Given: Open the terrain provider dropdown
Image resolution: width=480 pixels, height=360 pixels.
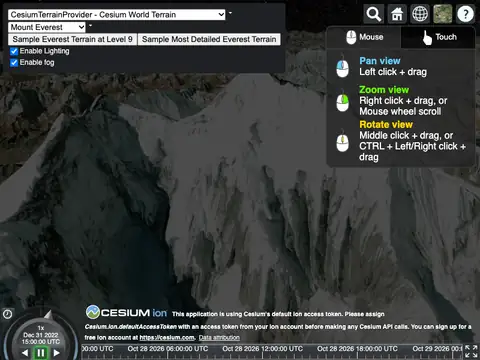Looking at the screenshot, I should point(117,15).
